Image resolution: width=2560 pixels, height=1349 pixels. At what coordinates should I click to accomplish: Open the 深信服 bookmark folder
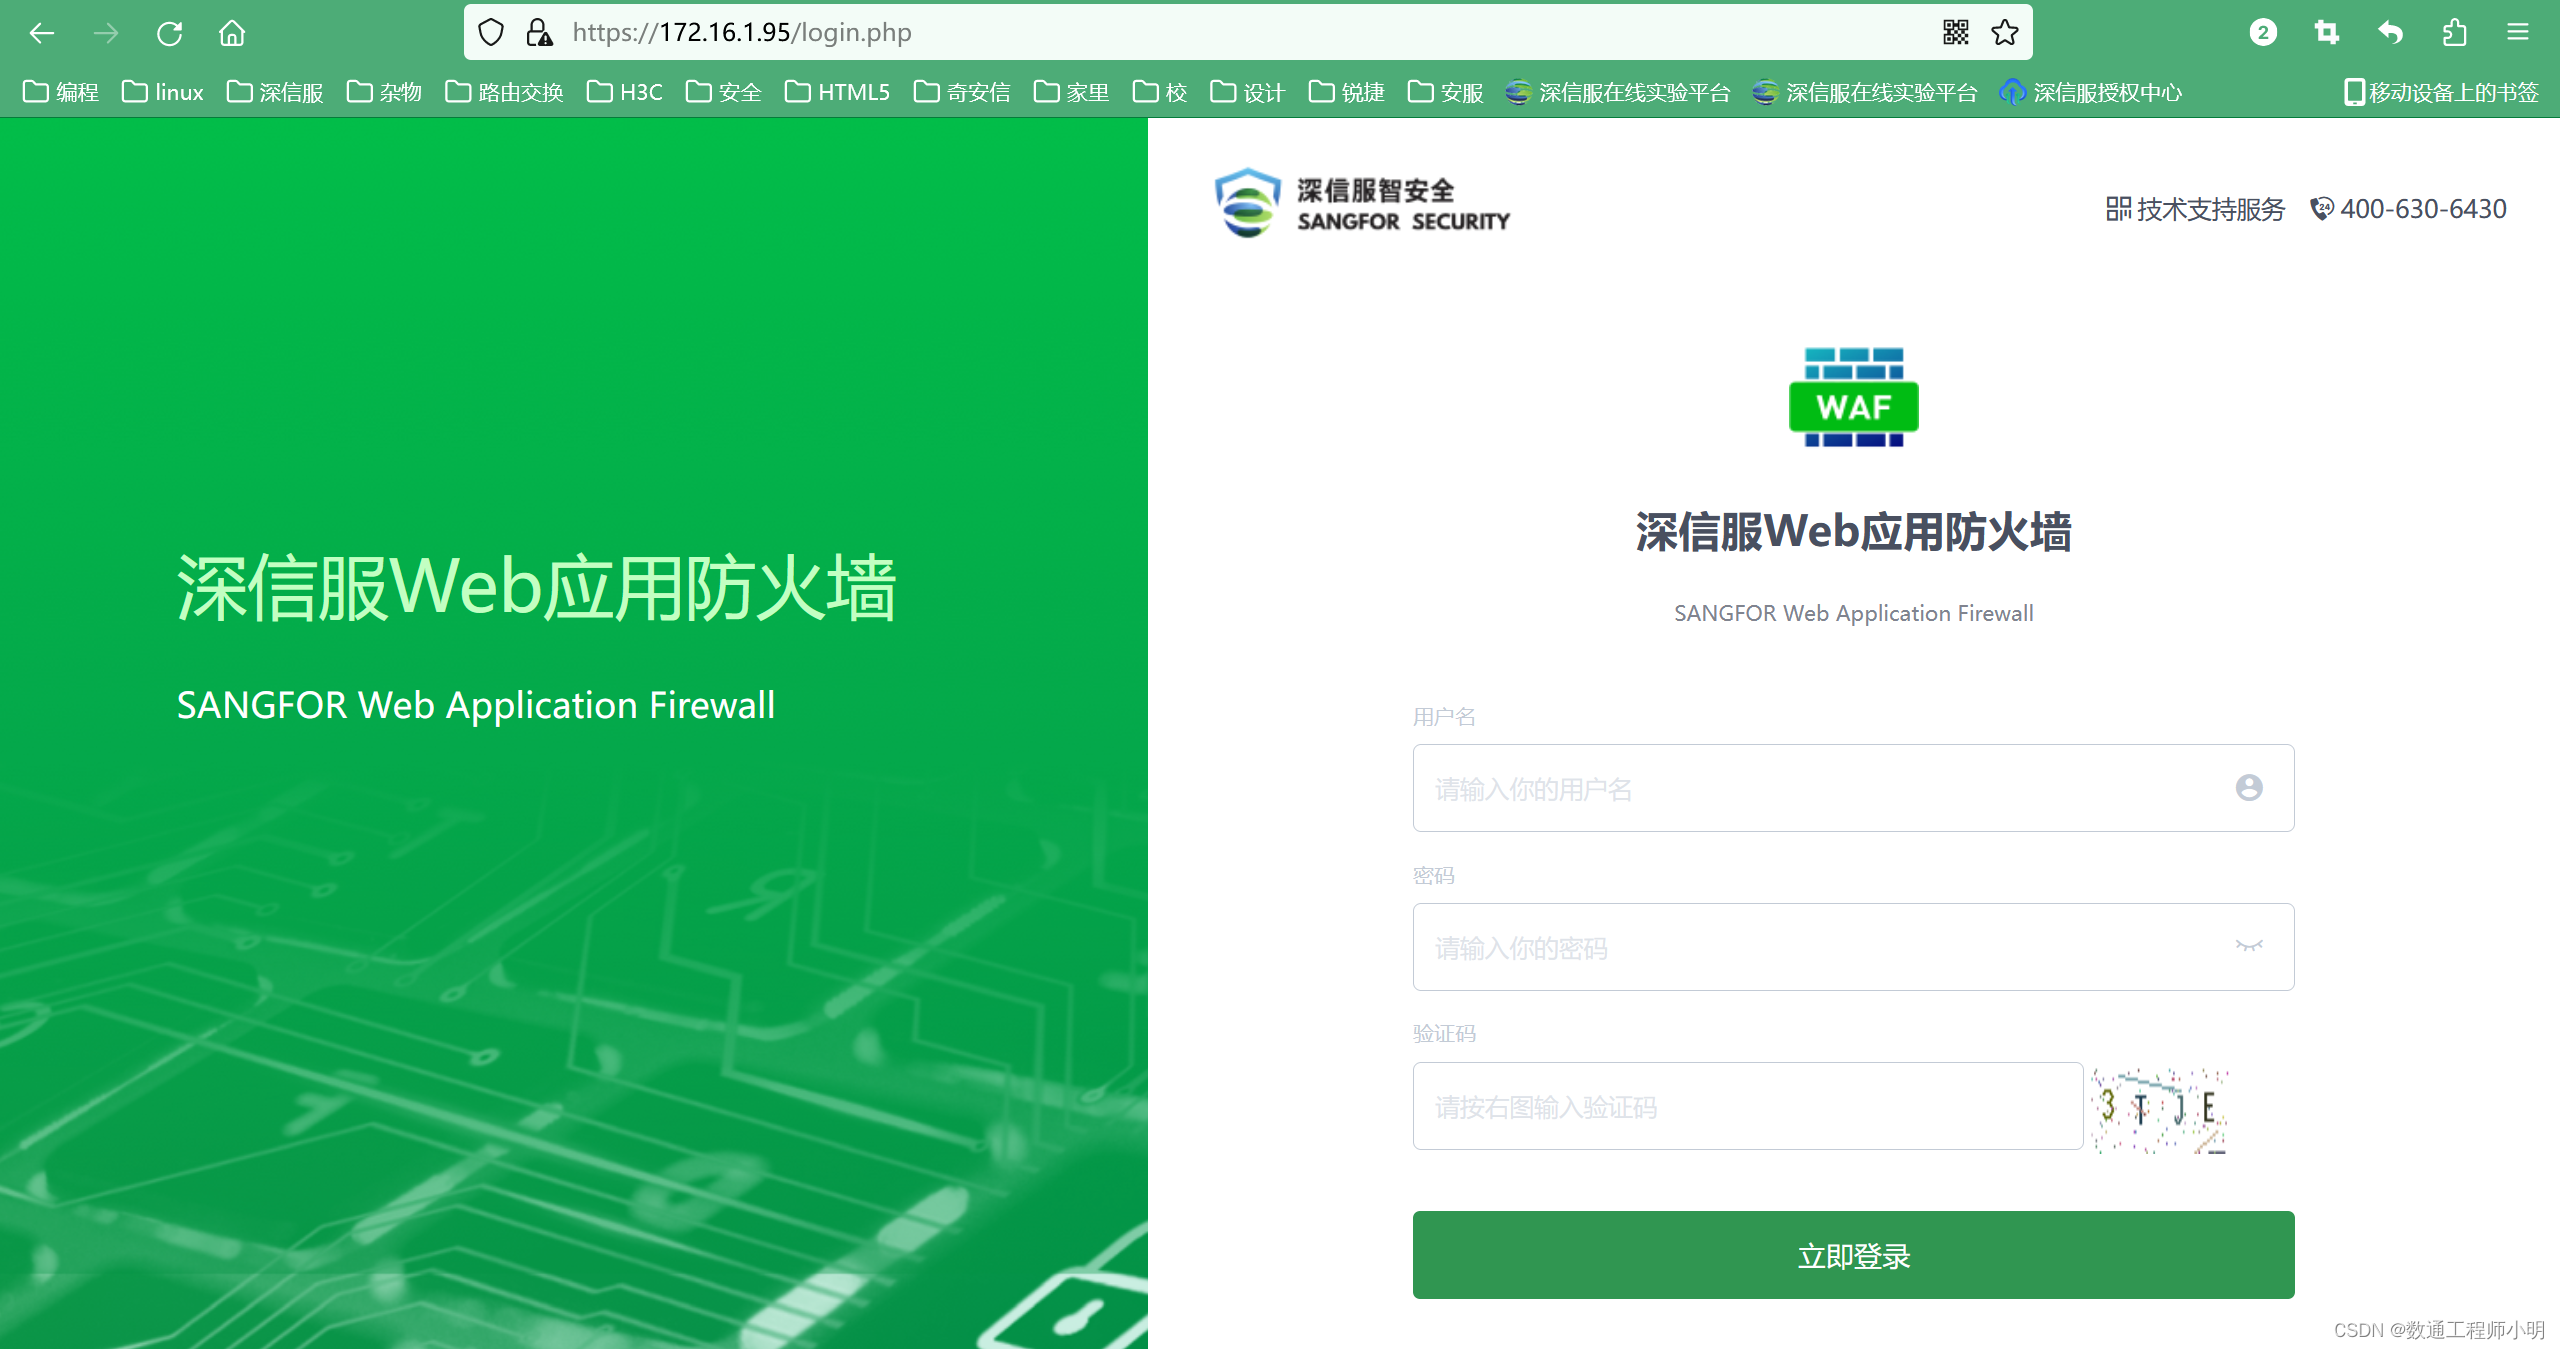(x=275, y=92)
